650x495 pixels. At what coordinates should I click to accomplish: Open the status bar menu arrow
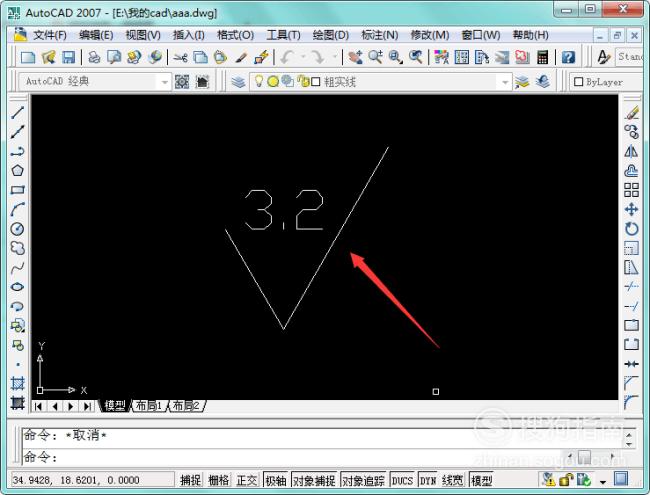pyautogui.click(x=602, y=482)
